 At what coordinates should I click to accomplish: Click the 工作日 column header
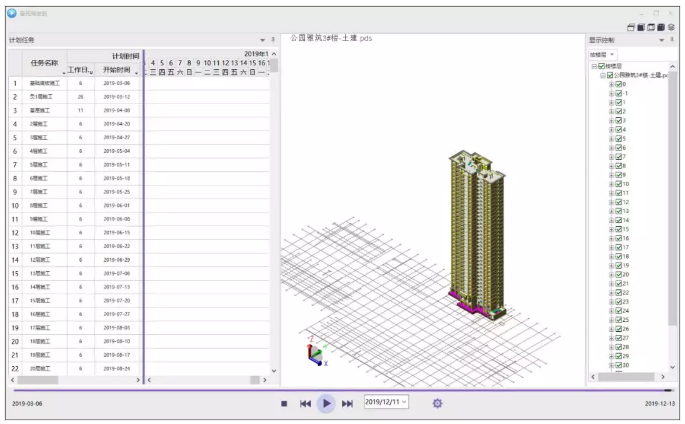[x=80, y=70]
